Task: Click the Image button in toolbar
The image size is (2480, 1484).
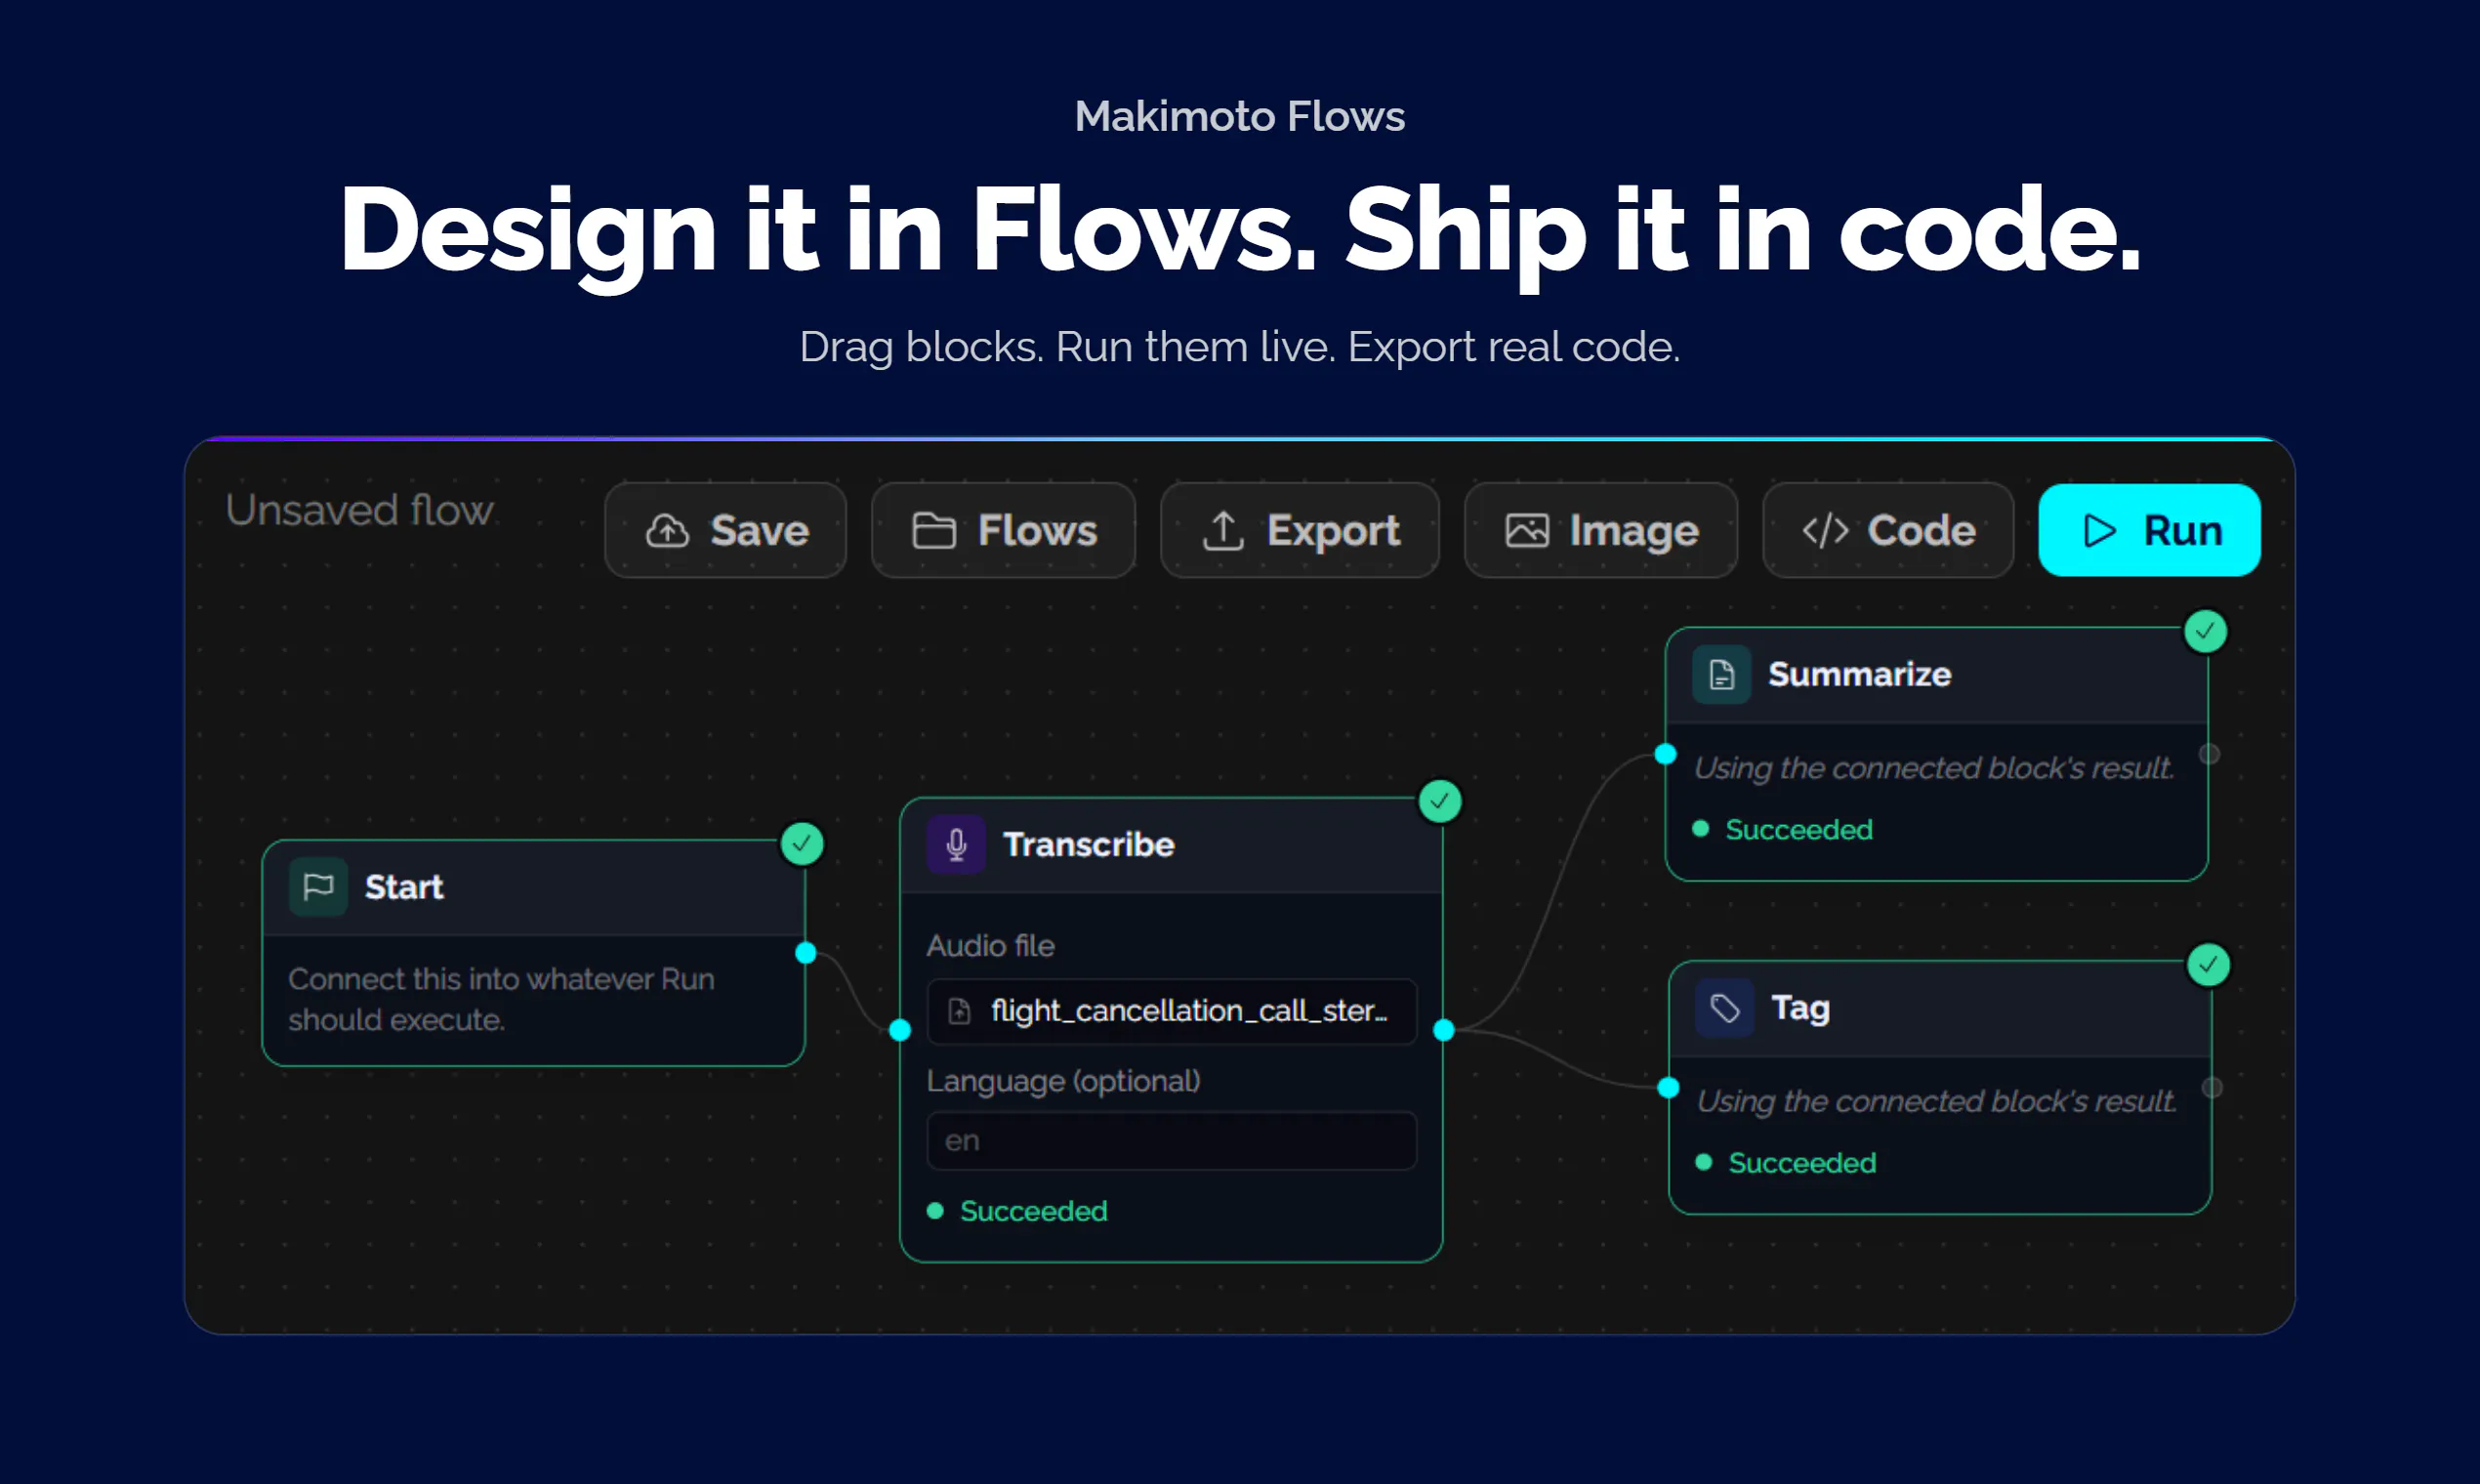Action: coord(1601,530)
